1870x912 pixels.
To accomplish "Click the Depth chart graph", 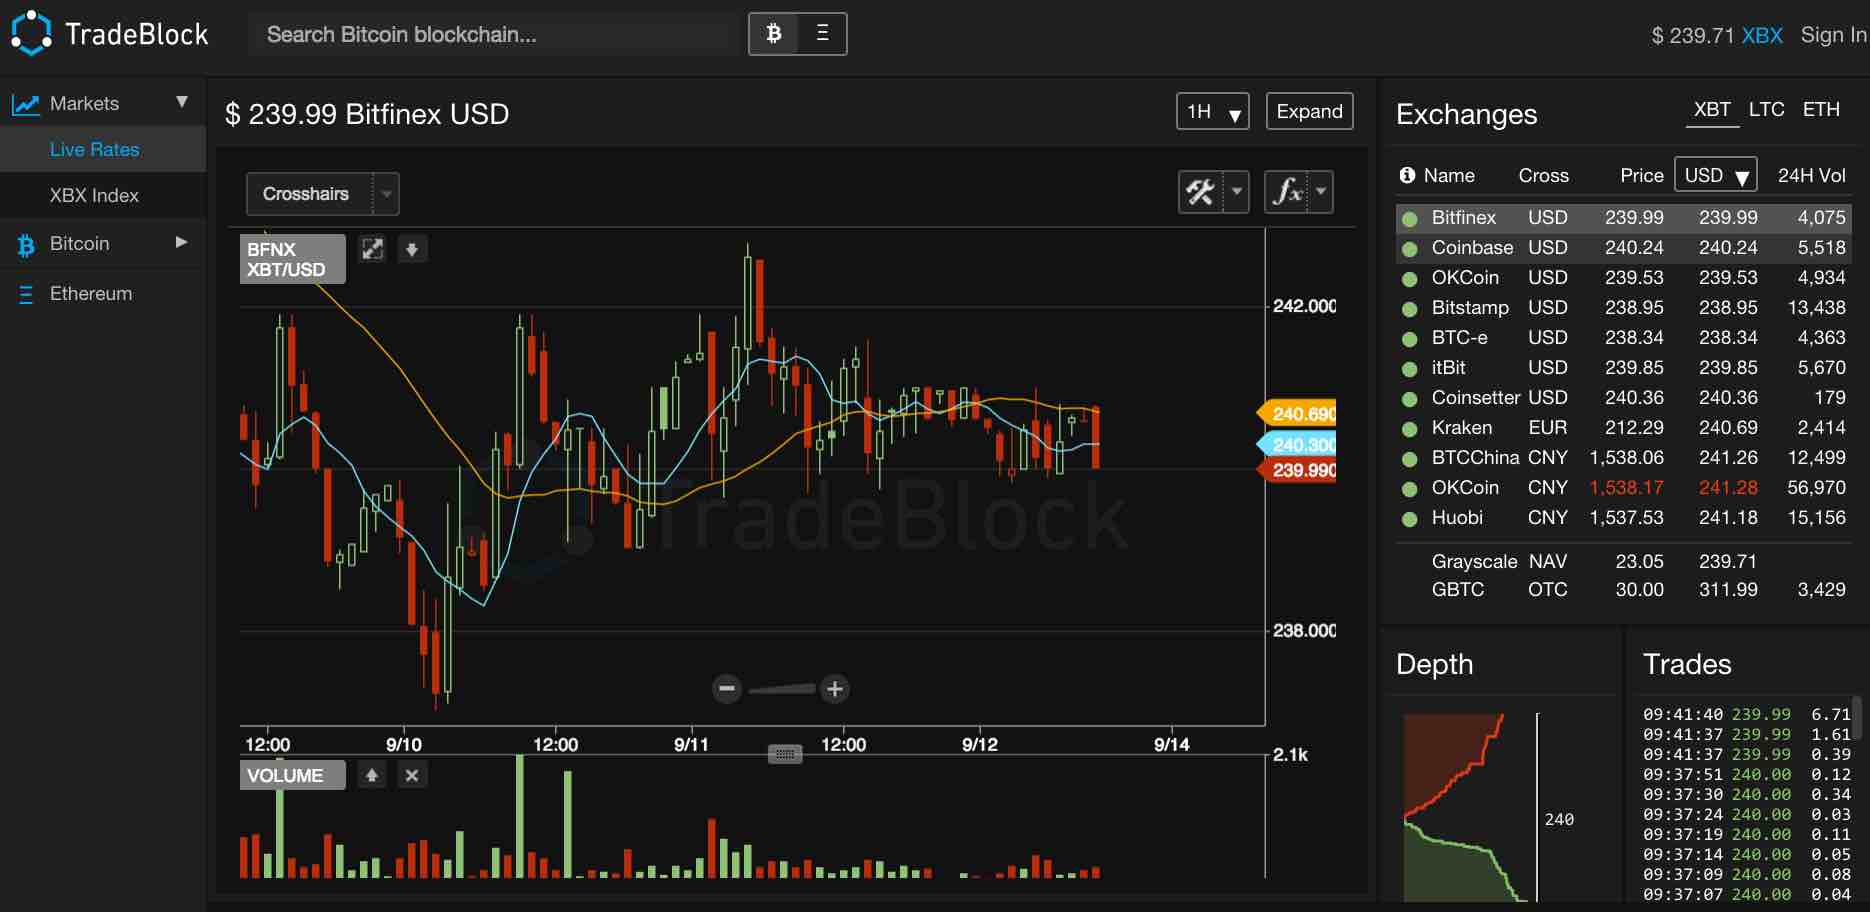I will click(1466, 807).
